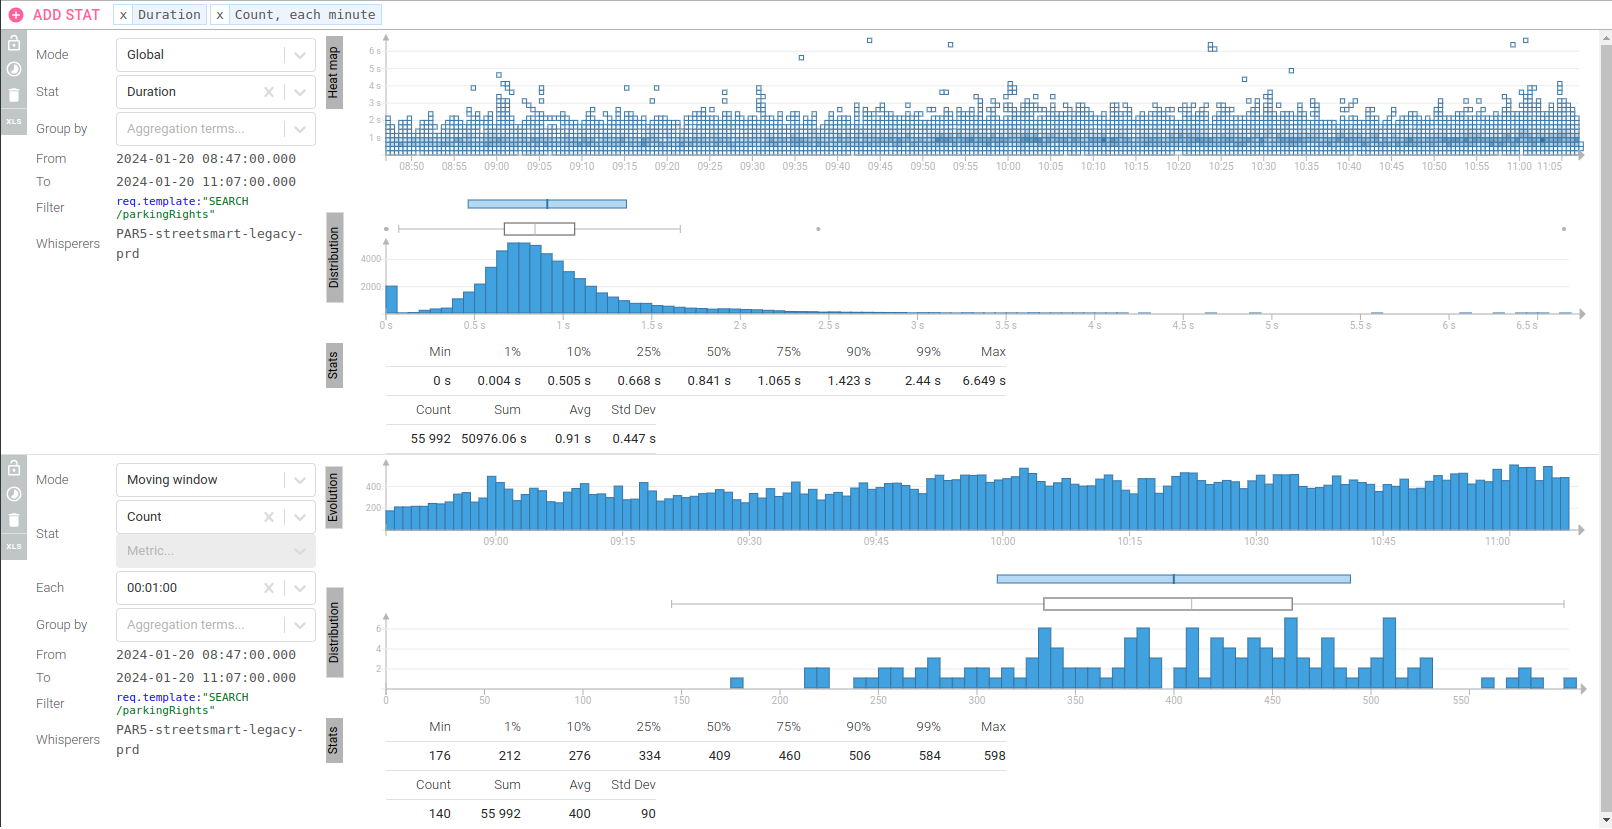Click the 55 992 duration Count value

click(431, 439)
